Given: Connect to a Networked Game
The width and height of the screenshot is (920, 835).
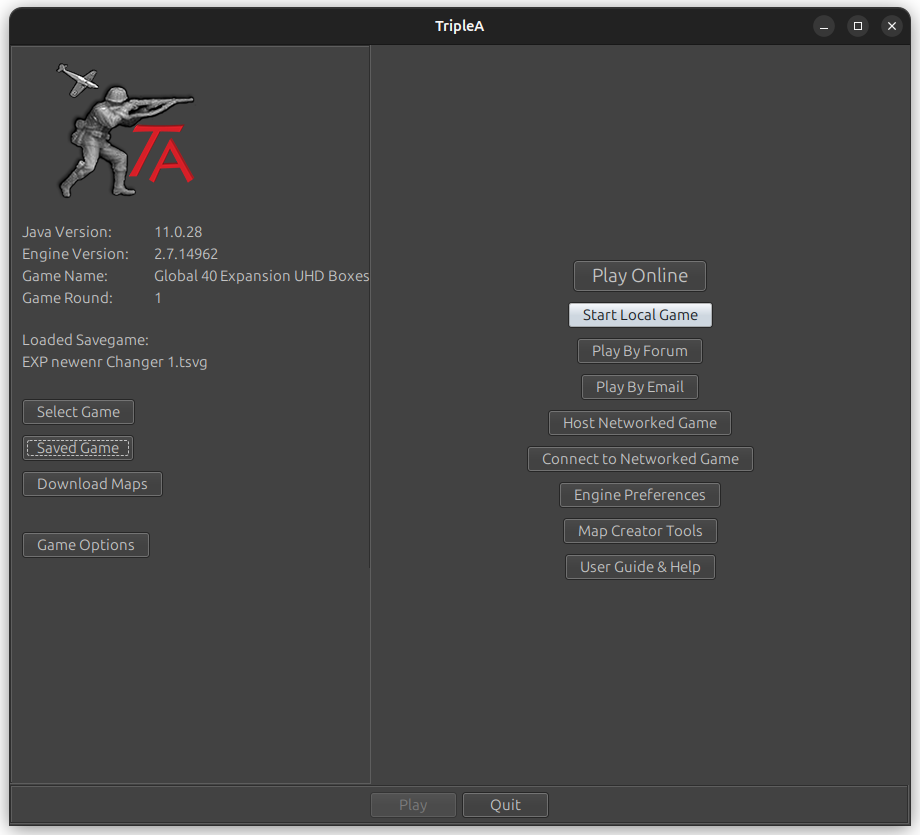Looking at the screenshot, I should click(x=639, y=459).
